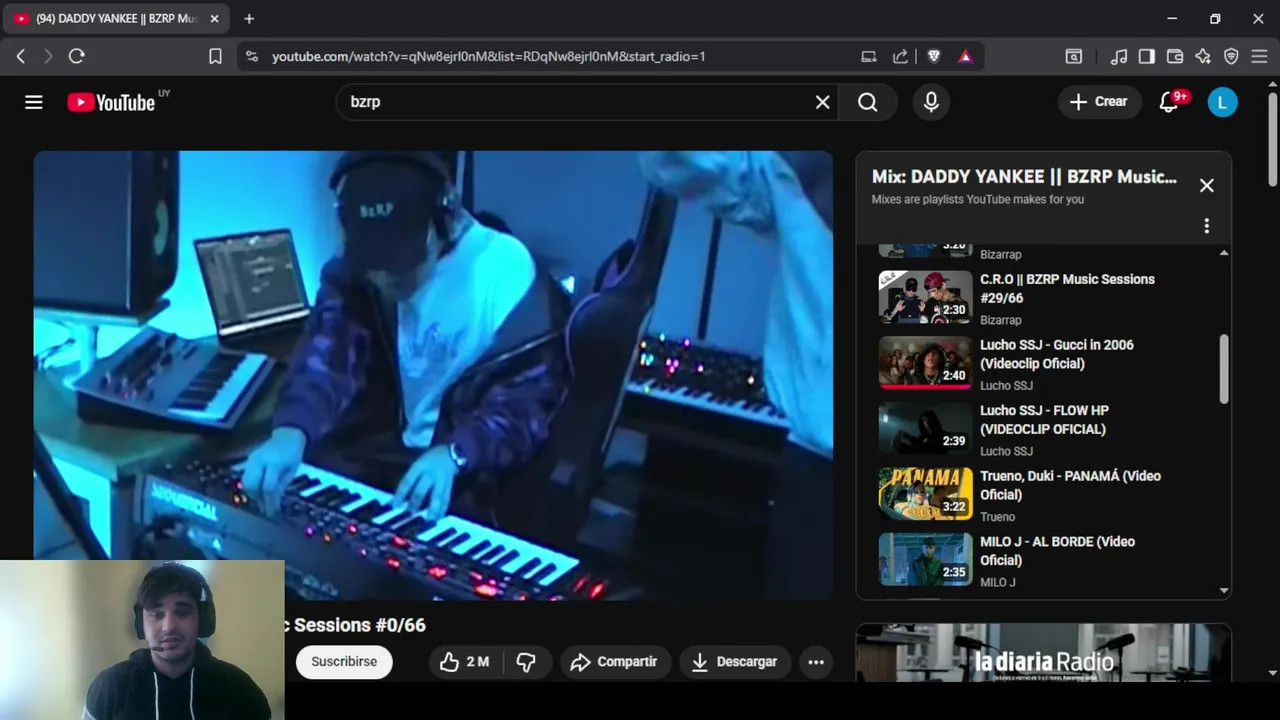Click Trueno channel name
The image size is (1280, 720).
997,517
